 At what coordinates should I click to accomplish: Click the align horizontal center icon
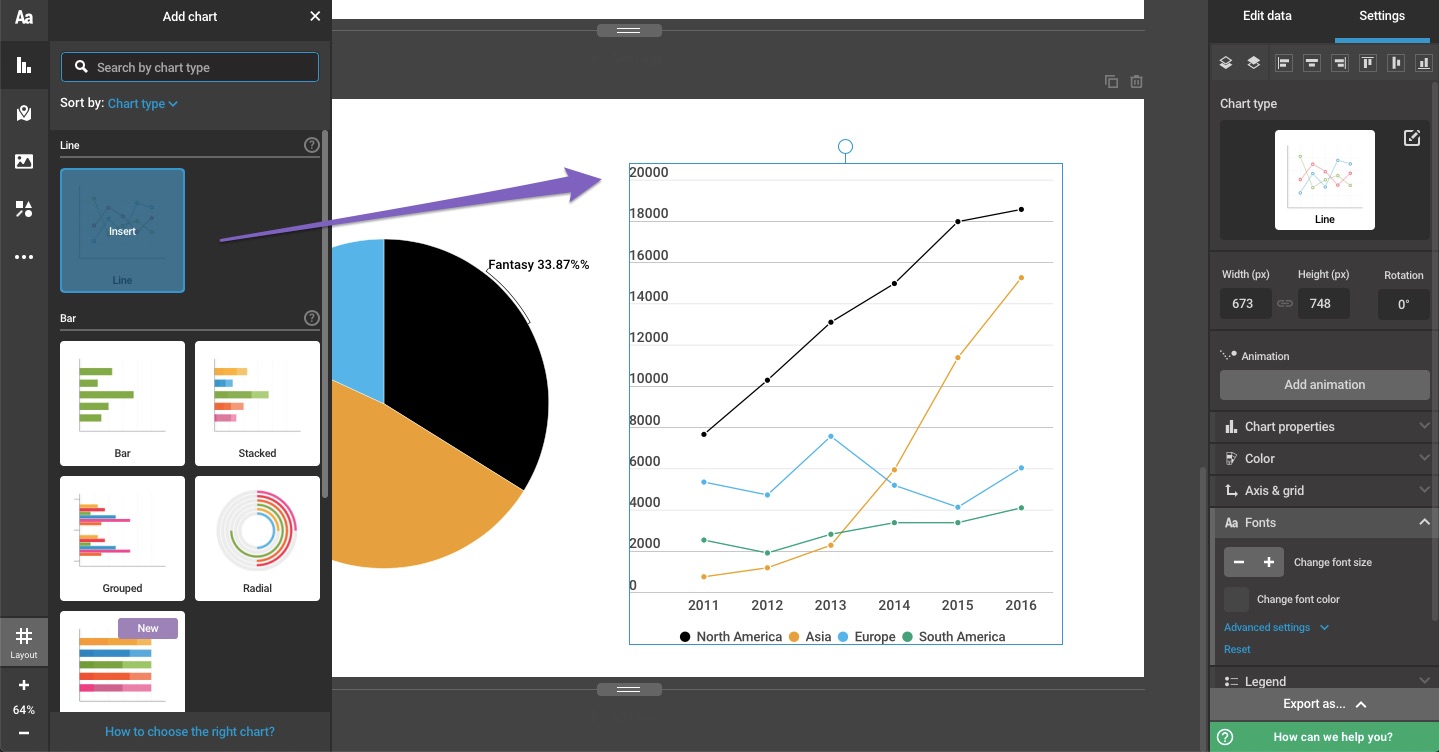tap(1312, 63)
